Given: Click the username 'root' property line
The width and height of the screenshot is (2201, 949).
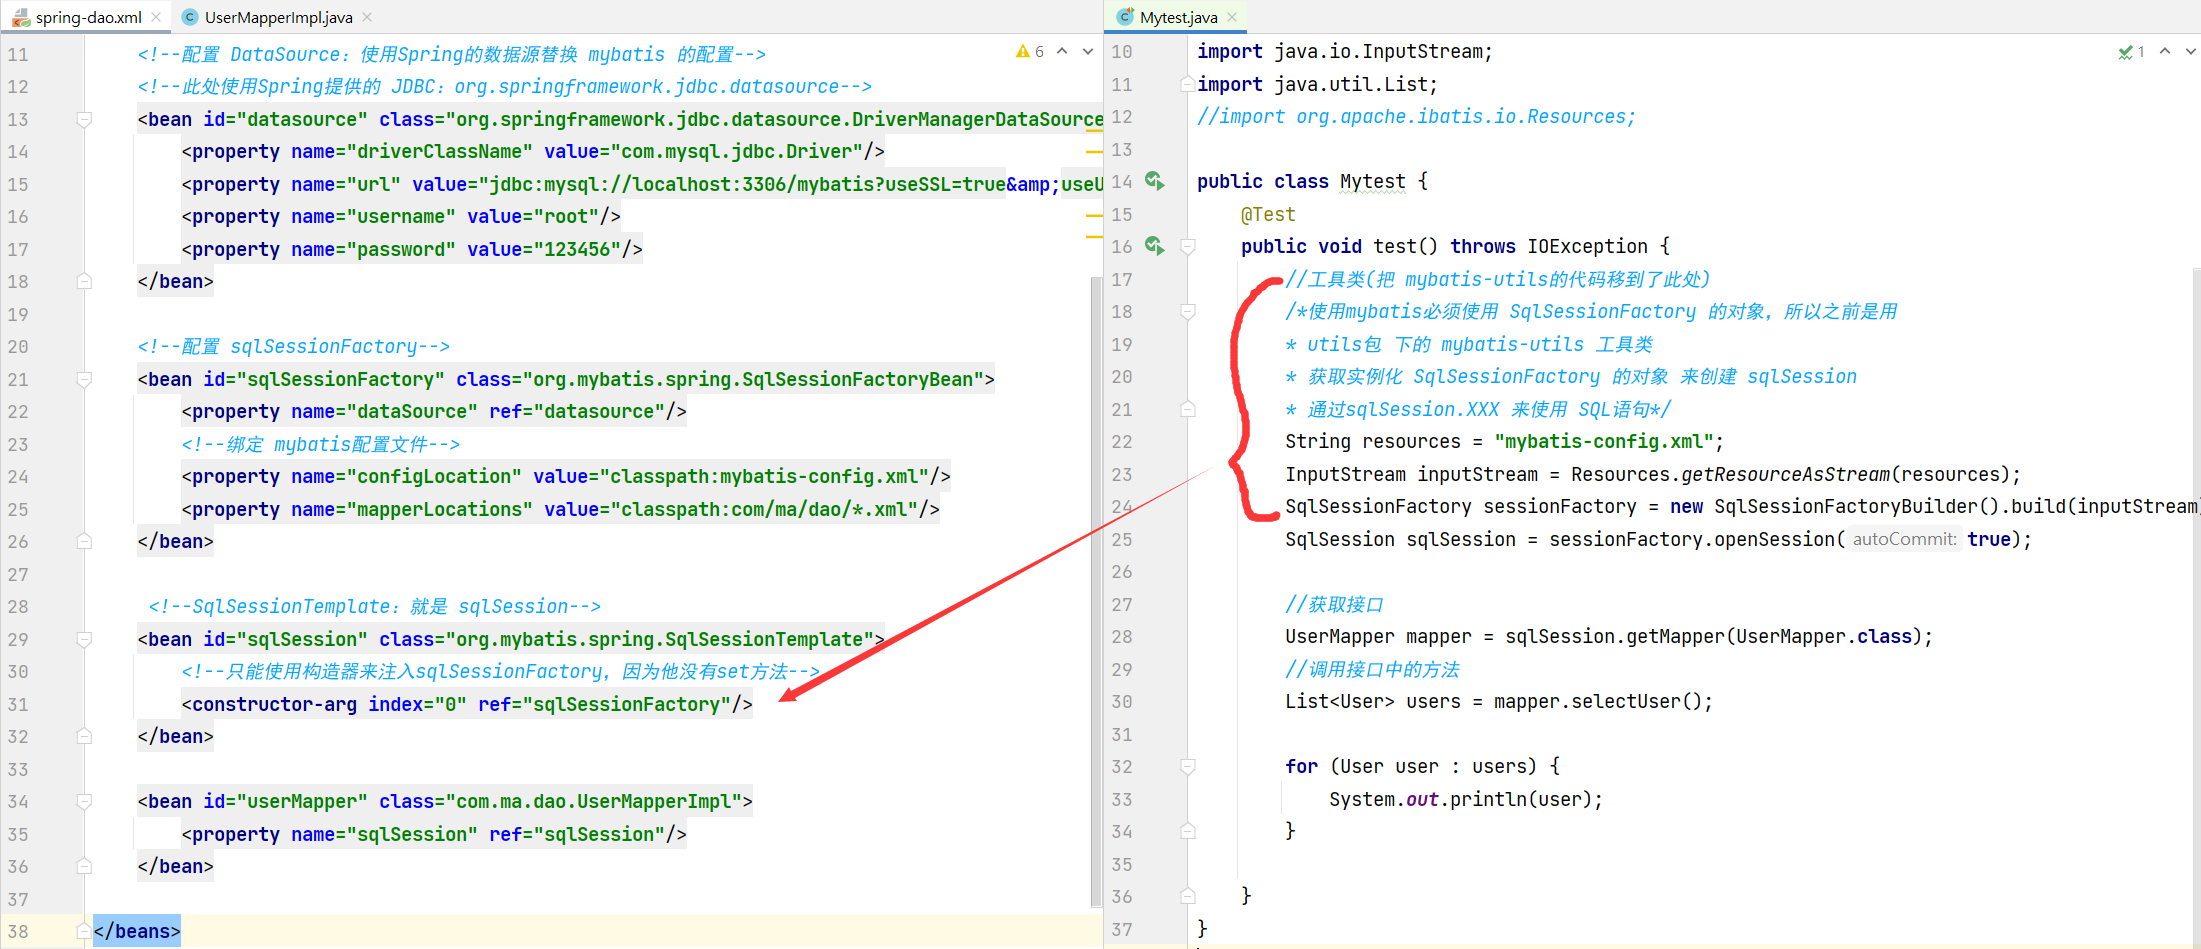Looking at the screenshot, I should (401, 217).
